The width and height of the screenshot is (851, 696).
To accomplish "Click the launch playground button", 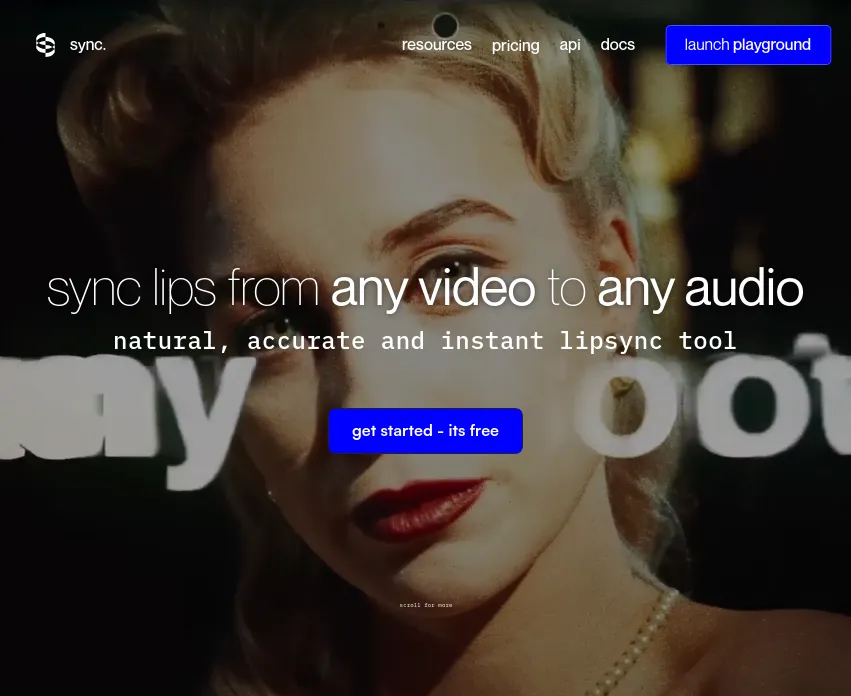I will (x=748, y=44).
